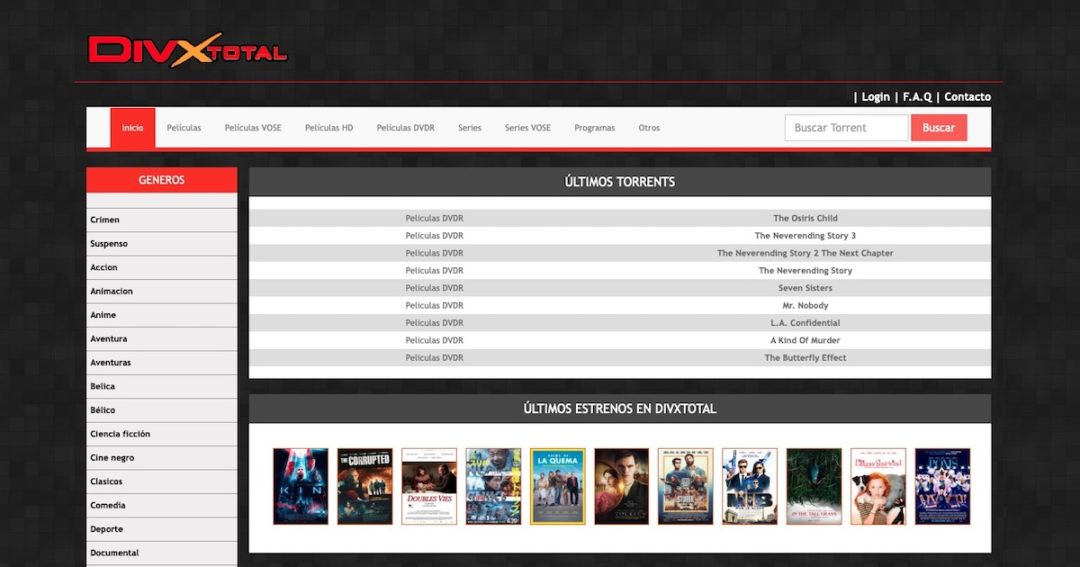The image size is (1080, 567).
Task: Choose the Ciencia ficción genre
Action: (120, 434)
